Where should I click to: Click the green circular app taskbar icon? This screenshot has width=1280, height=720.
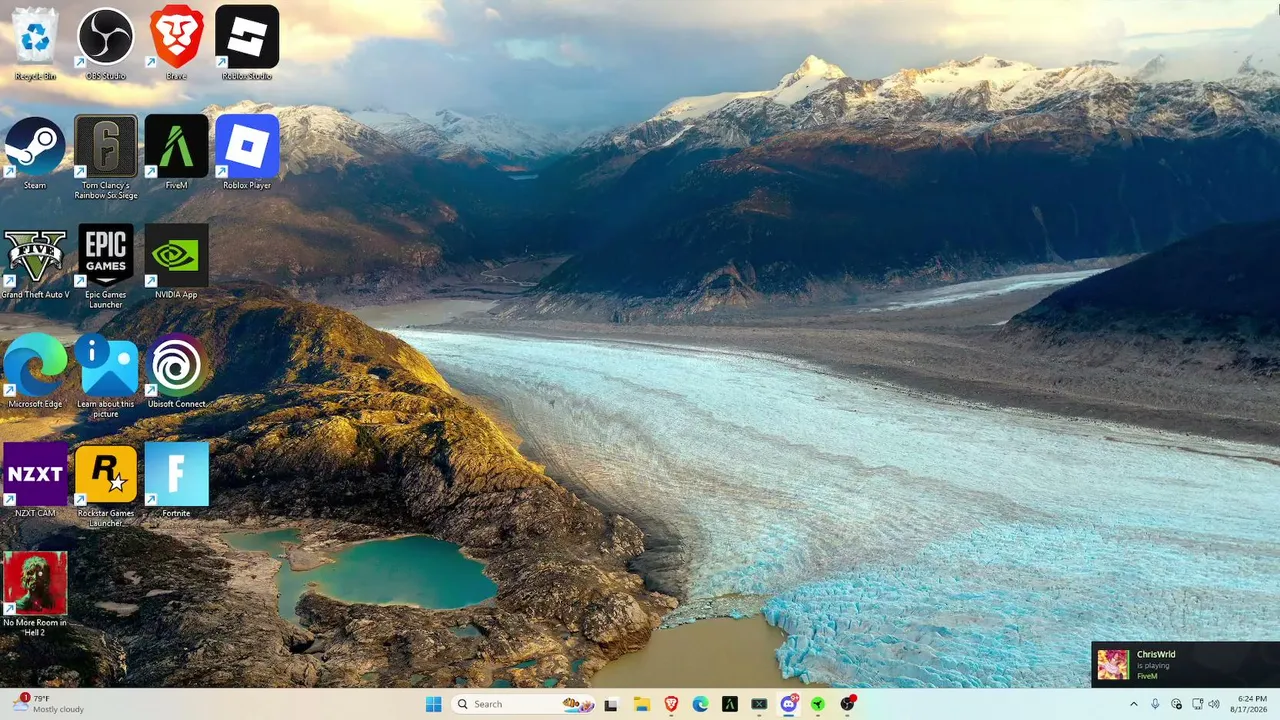(x=818, y=704)
